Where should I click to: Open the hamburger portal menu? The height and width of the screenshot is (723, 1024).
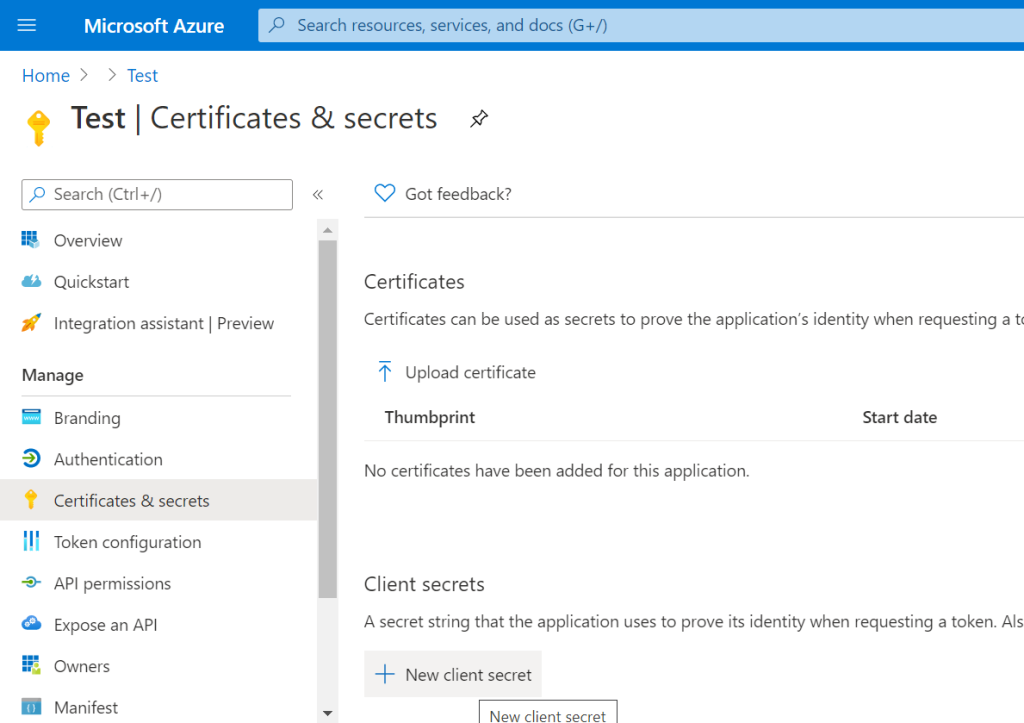tap(27, 25)
